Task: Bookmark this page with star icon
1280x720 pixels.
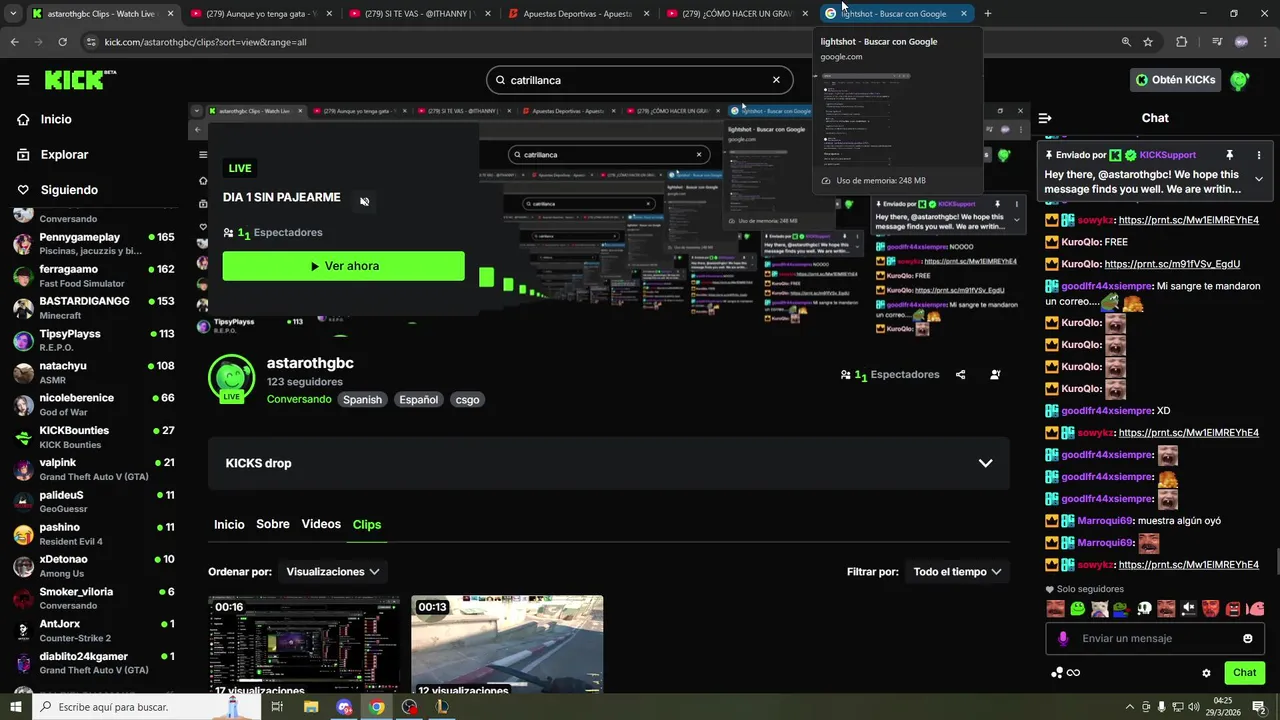Action: click(1148, 42)
